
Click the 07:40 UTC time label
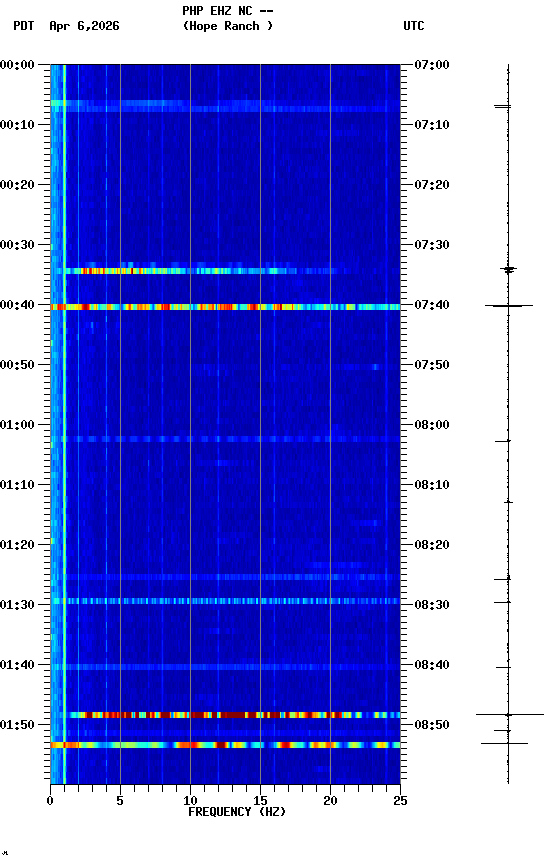pos(432,305)
